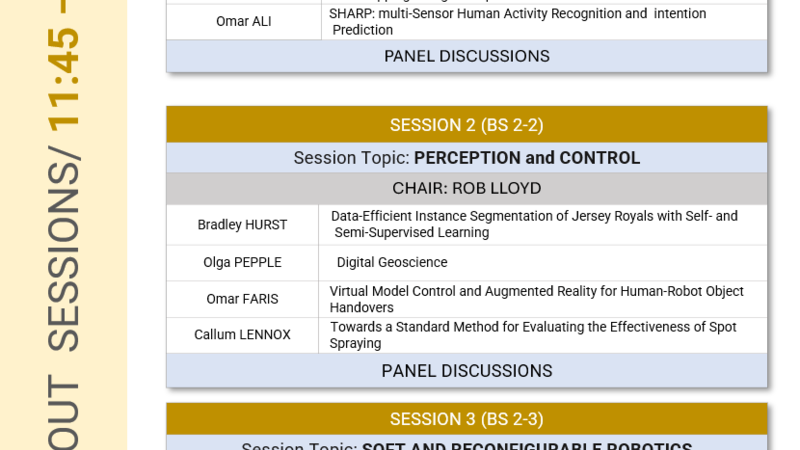Screen dimensions: 800x450
Task: Select the Digital Geoscience talk title
Action: click(x=392, y=263)
